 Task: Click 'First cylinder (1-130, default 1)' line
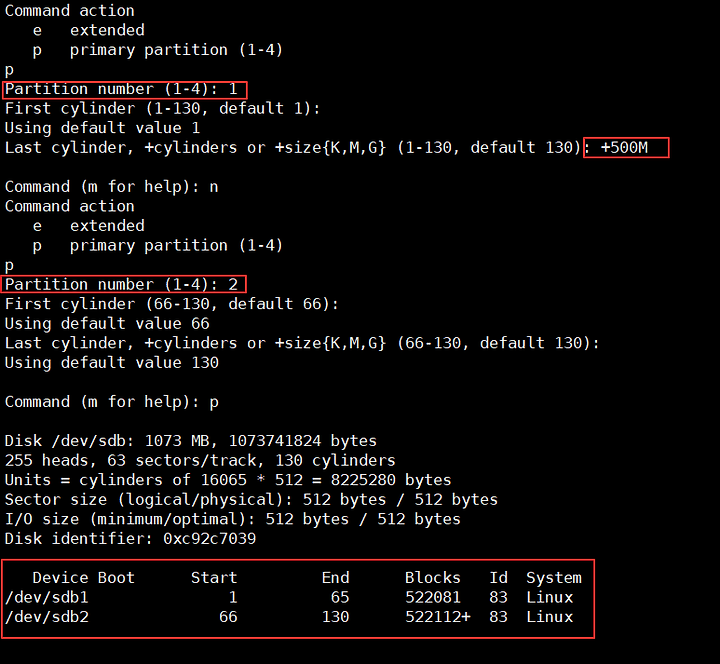click(163, 109)
